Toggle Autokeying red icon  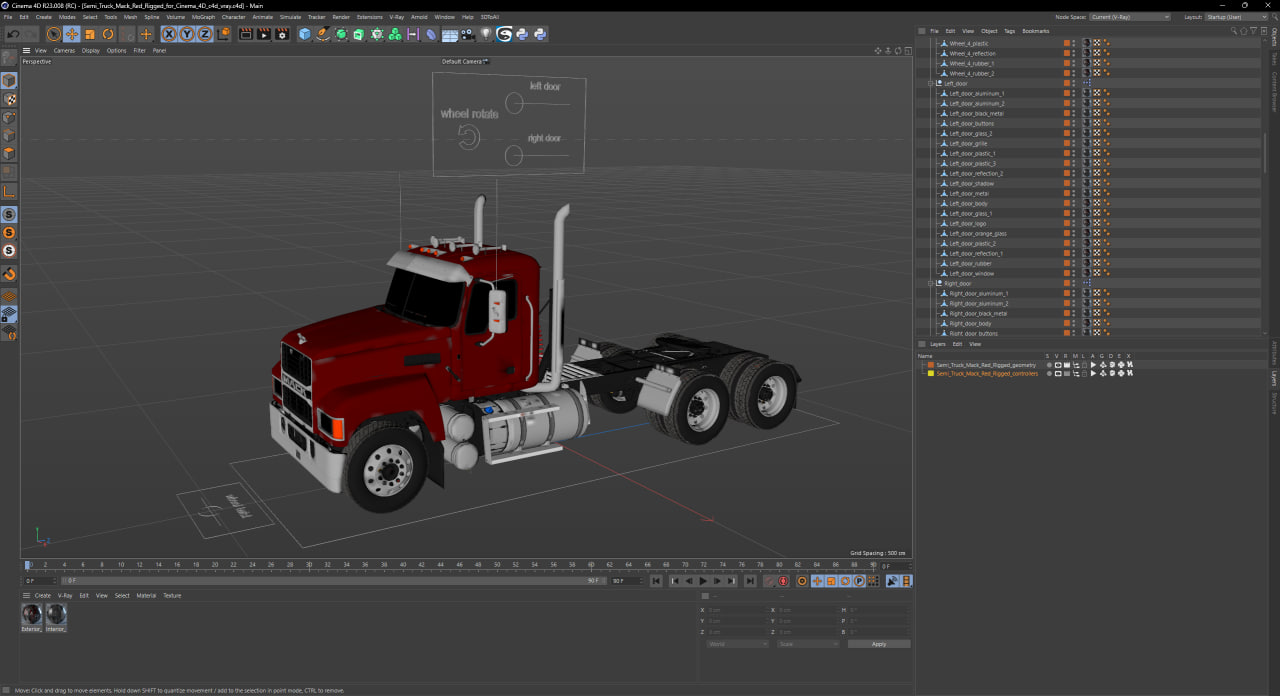coord(783,581)
